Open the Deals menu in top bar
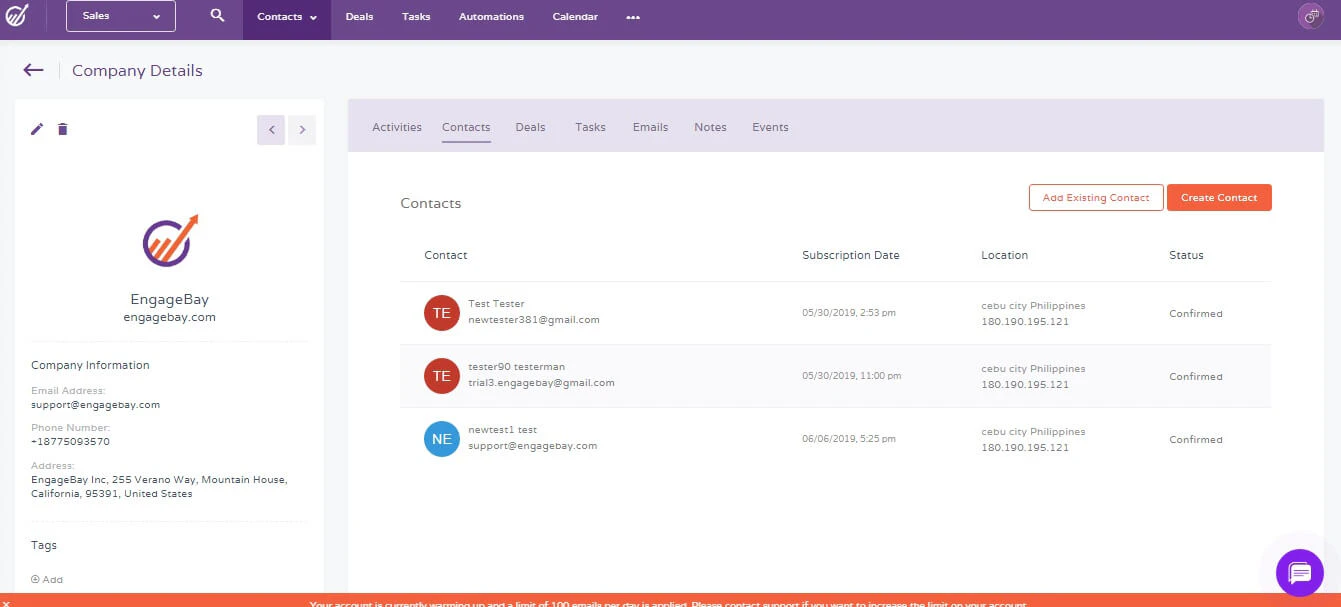The height and width of the screenshot is (607, 1341). tap(359, 17)
